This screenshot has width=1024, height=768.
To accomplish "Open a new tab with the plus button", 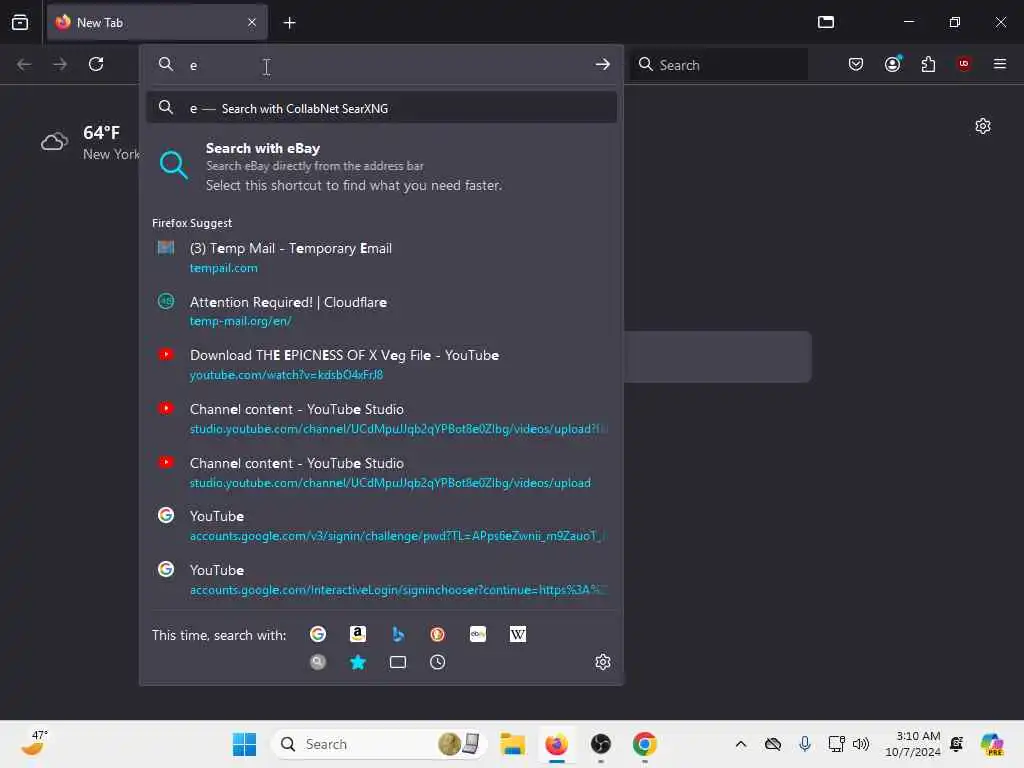I will pyautogui.click(x=289, y=23).
